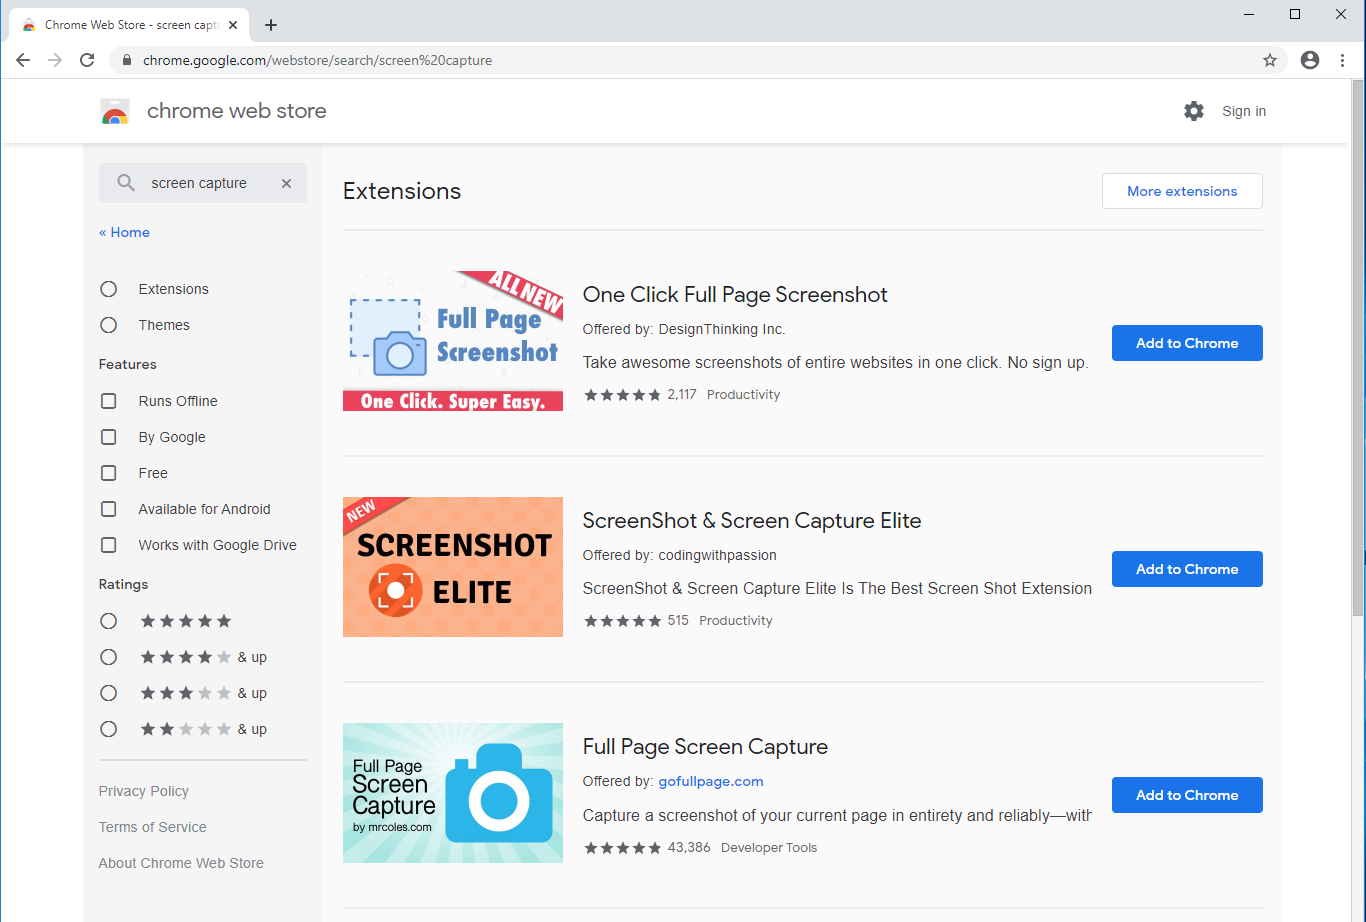Enable Works with Google Drive checkbox
Viewport: 1366px width, 922px height.
pos(109,545)
